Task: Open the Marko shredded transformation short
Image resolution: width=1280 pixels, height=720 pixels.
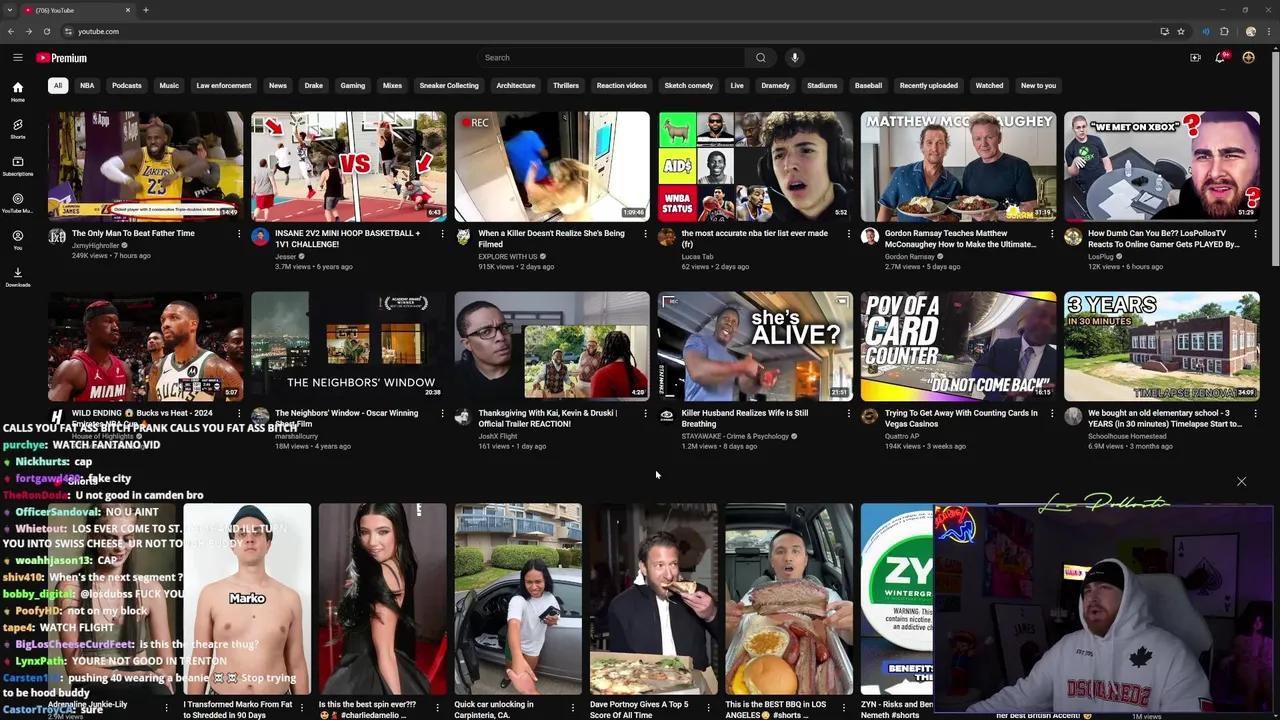Action: 247,599
